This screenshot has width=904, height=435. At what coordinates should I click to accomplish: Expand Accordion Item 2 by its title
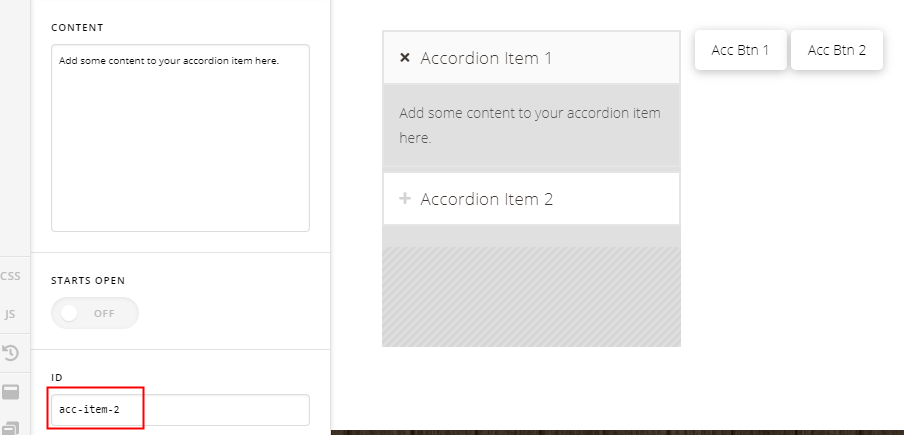click(487, 199)
